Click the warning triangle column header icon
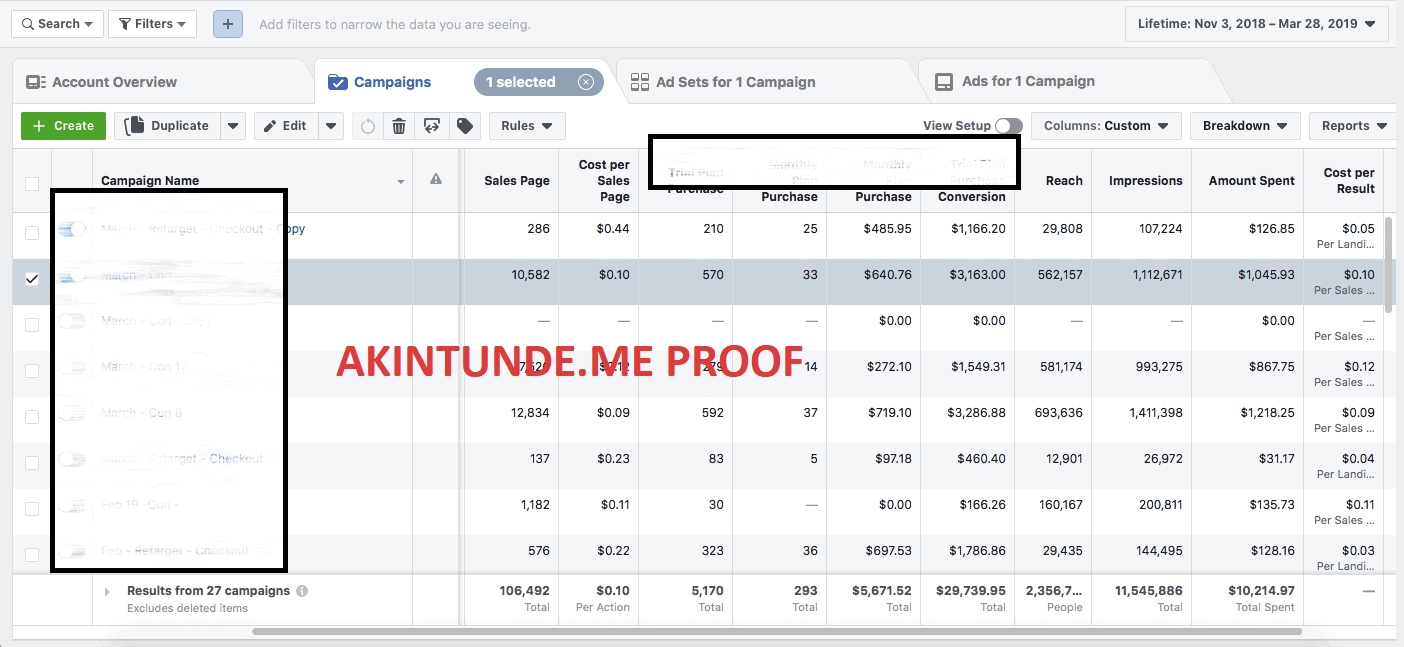The image size is (1404, 647). click(436, 180)
